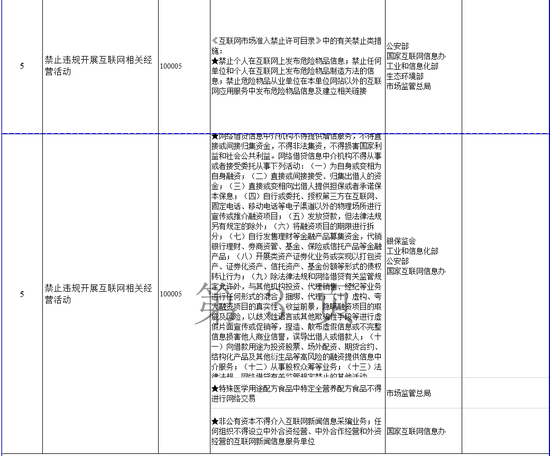Click 国家互联网信息办 beside the 非公有资本 measure

pos(416,431)
